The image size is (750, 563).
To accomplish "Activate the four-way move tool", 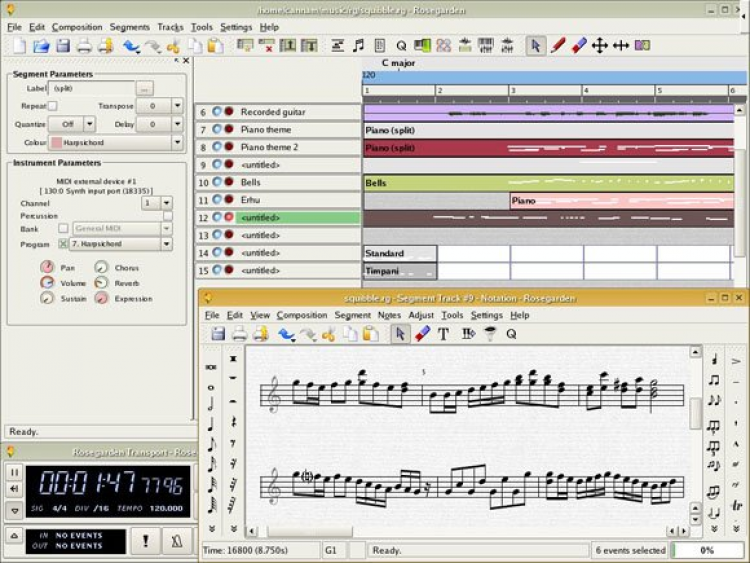I will (x=600, y=46).
